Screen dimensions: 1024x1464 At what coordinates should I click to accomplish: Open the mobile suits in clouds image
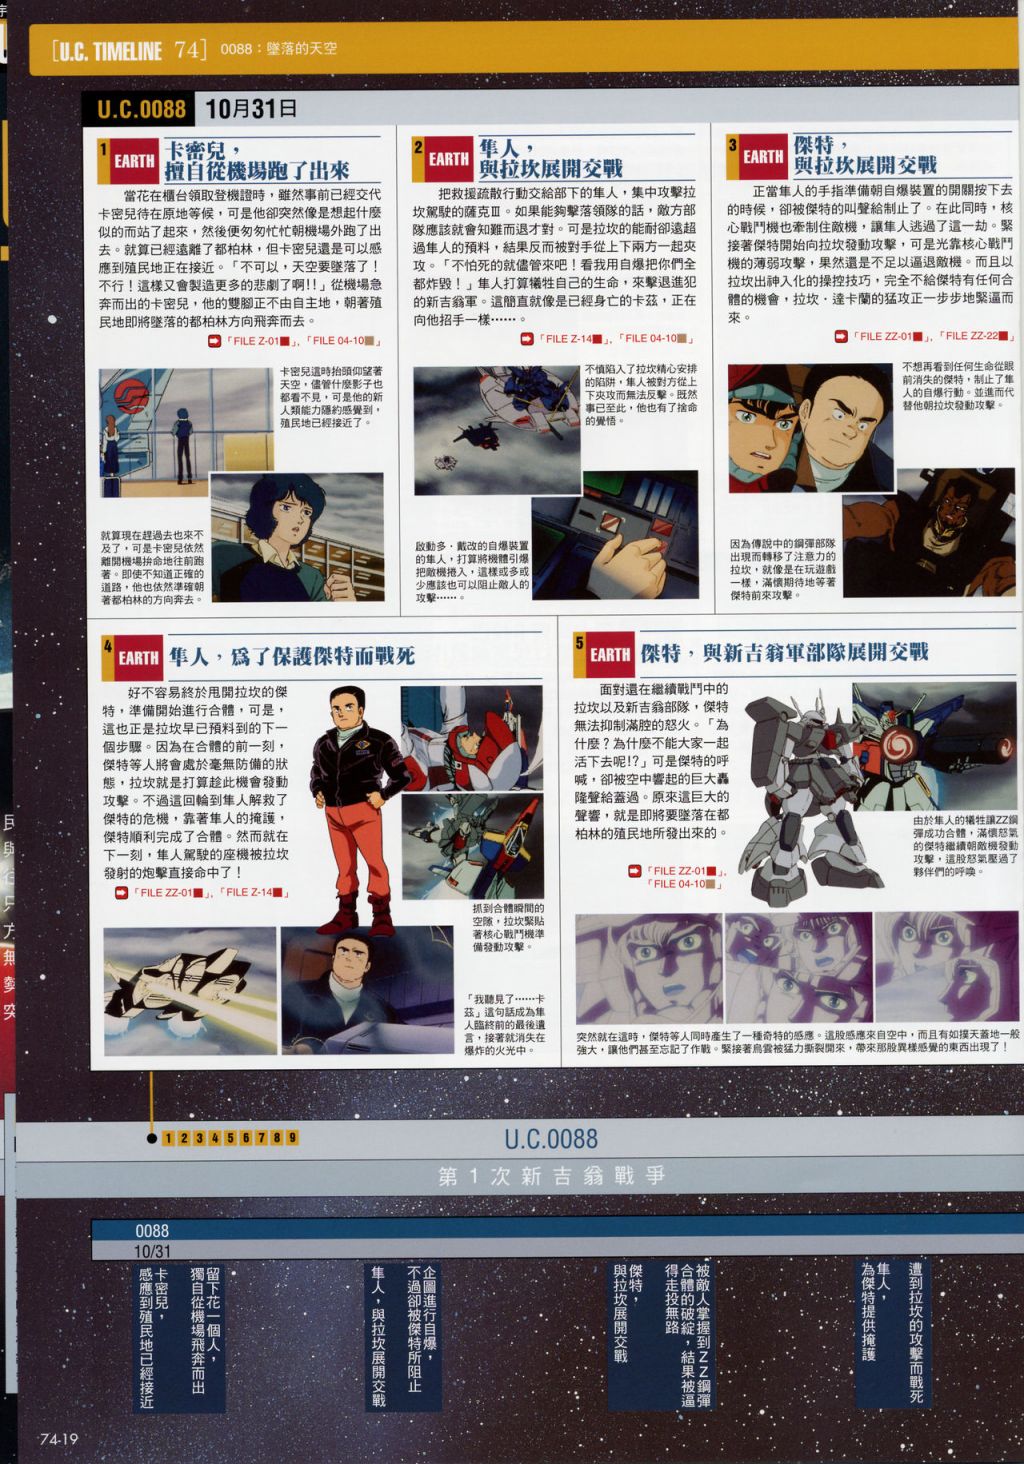click(497, 429)
